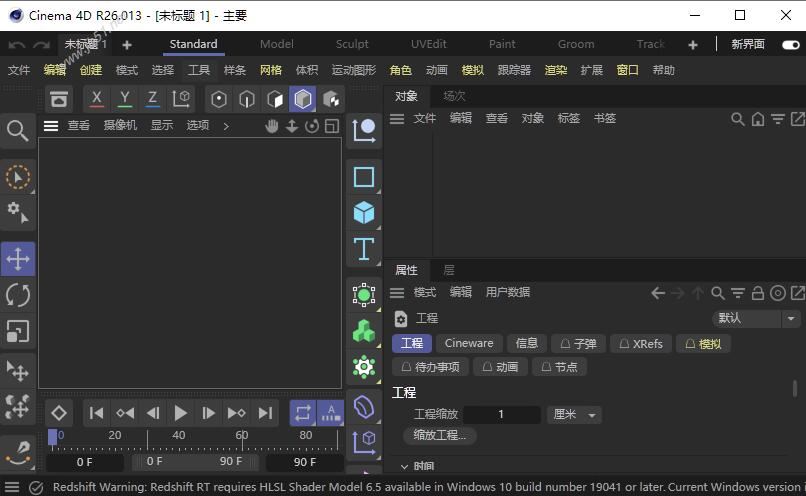The image size is (806, 496).
Task: Click the 工程缩放 value field
Action: tap(501, 414)
